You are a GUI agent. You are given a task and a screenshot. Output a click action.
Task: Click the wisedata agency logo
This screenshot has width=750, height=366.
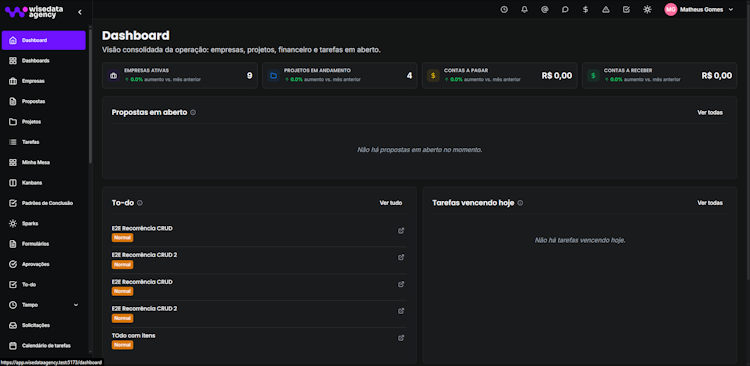tap(33, 12)
